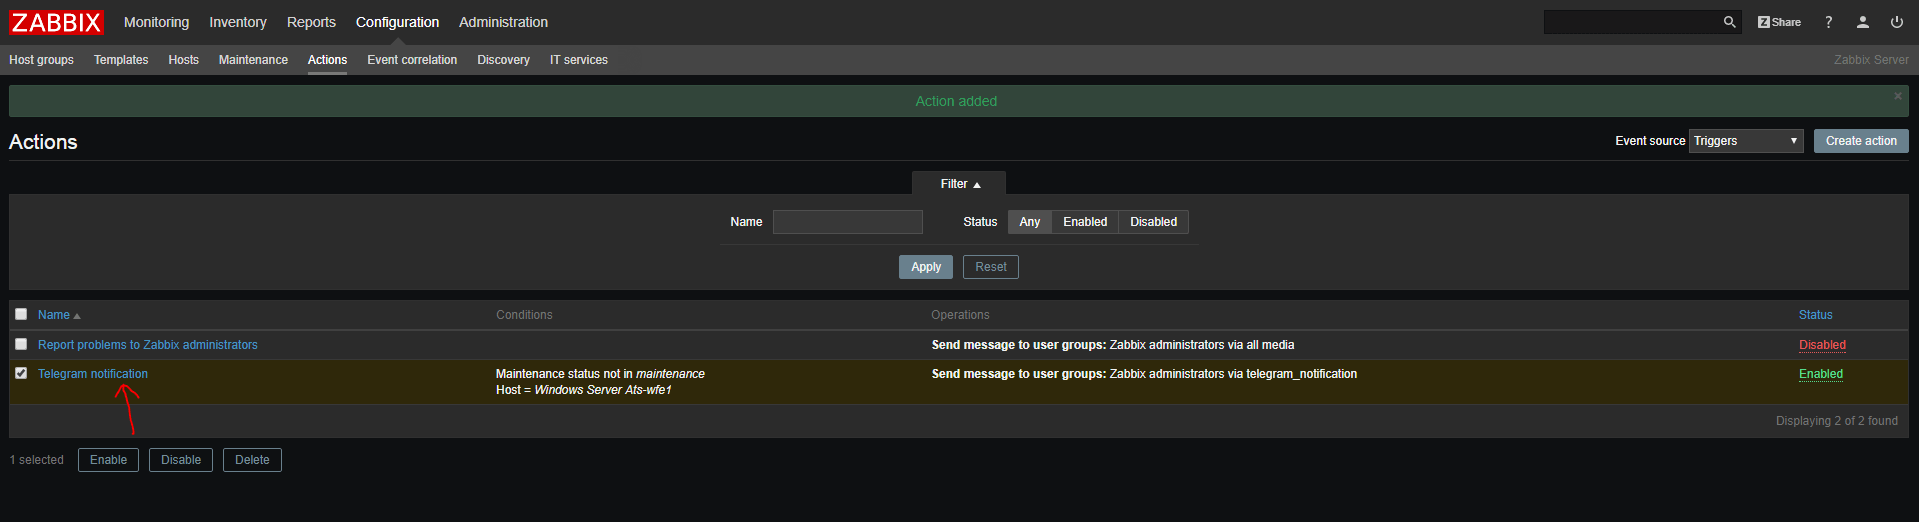Collapse the Filter panel
The width and height of the screenshot is (1919, 522).
click(959, 184)
